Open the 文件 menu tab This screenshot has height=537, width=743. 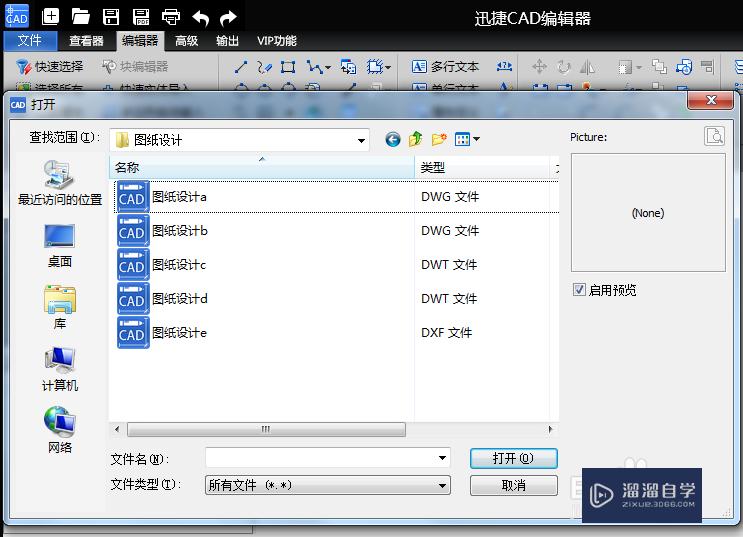point(30,41)
